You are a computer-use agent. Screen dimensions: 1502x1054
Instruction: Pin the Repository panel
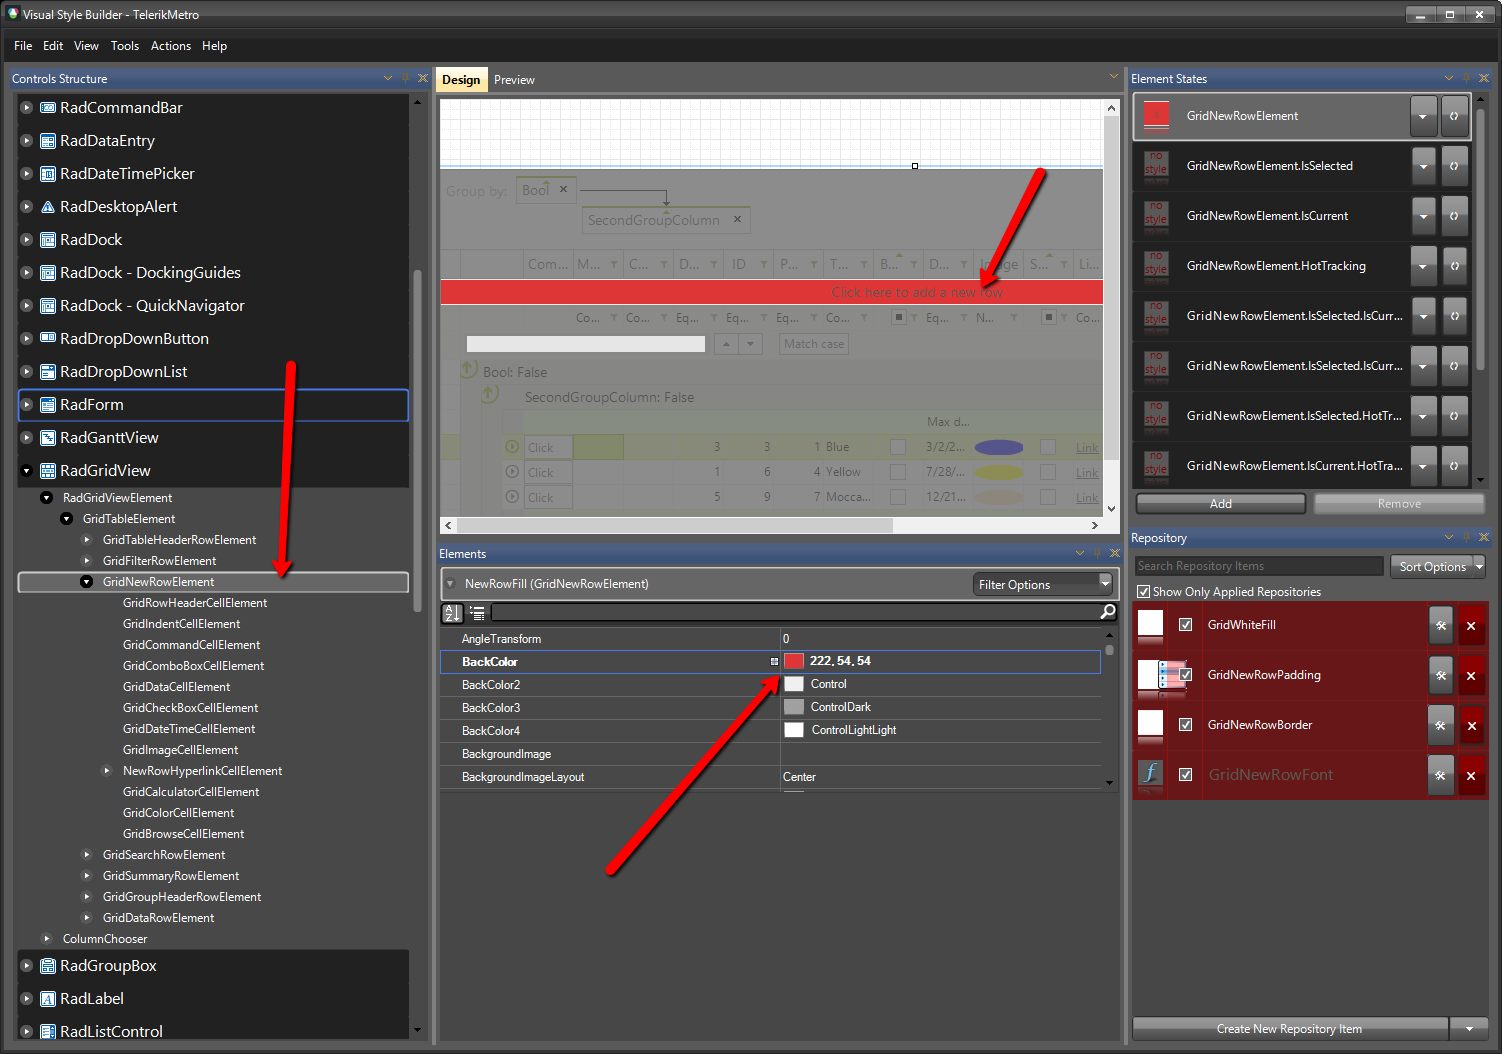pos(1467,537)
